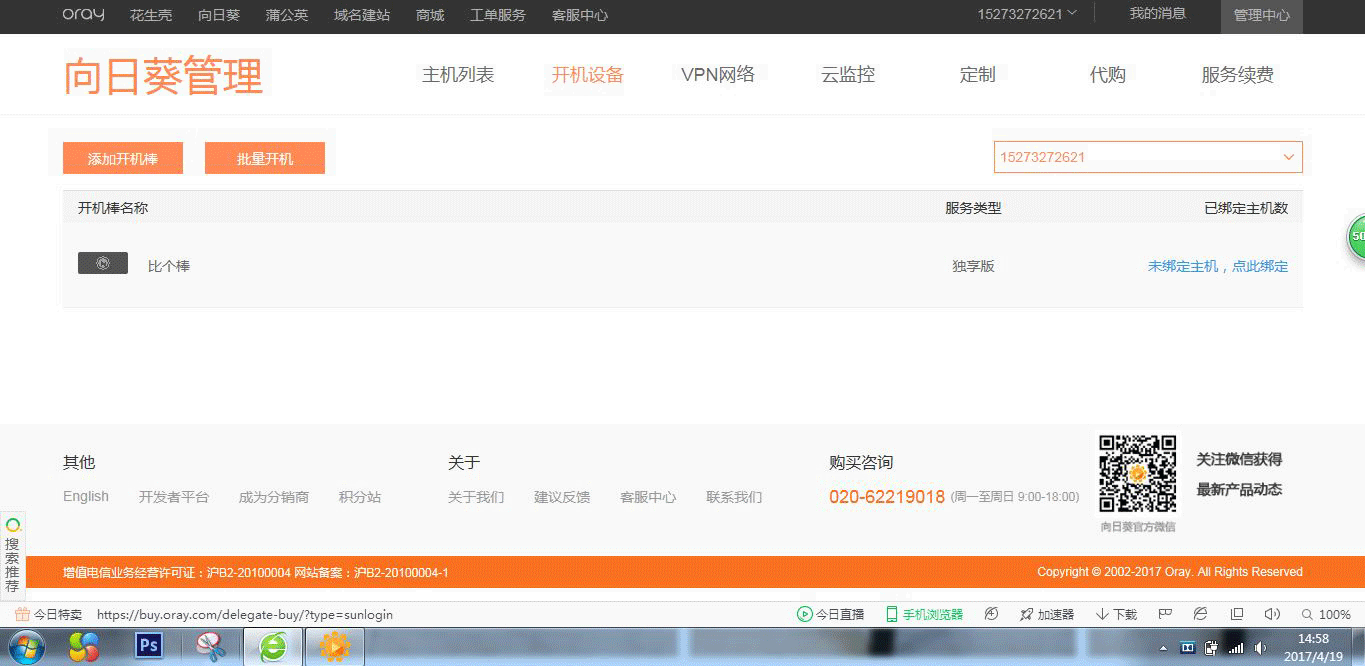Go to 代购 tab
The height and width of the screenshot is (666, 1365).
point(1108,75)
